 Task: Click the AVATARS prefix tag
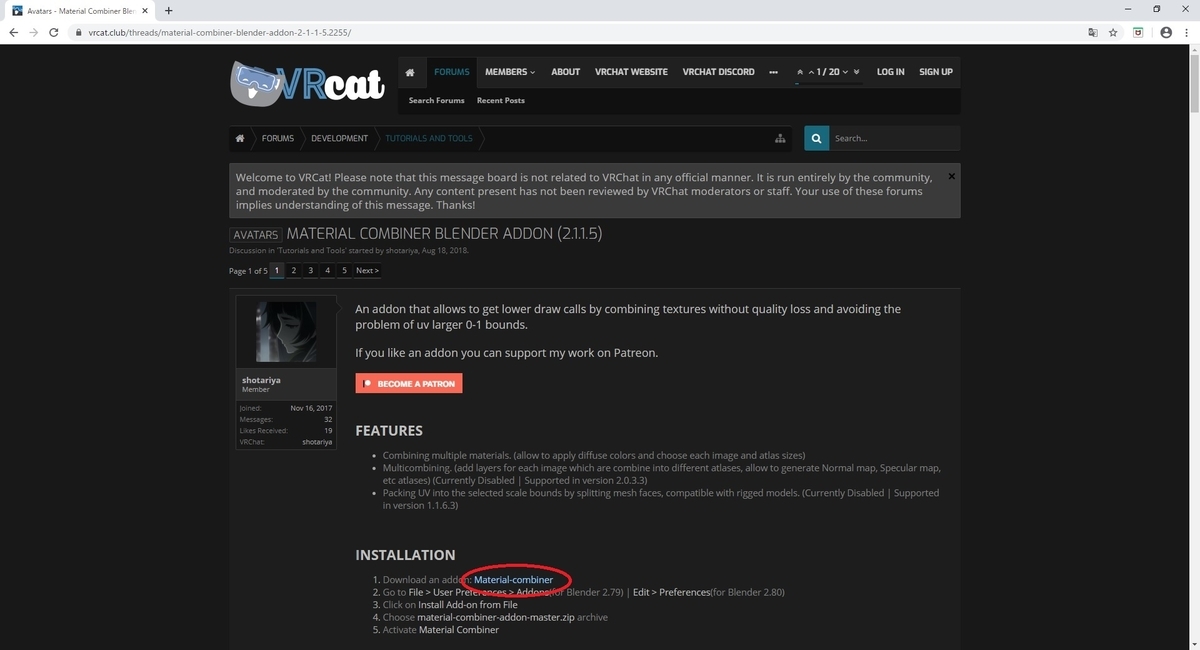coord(255,235)
